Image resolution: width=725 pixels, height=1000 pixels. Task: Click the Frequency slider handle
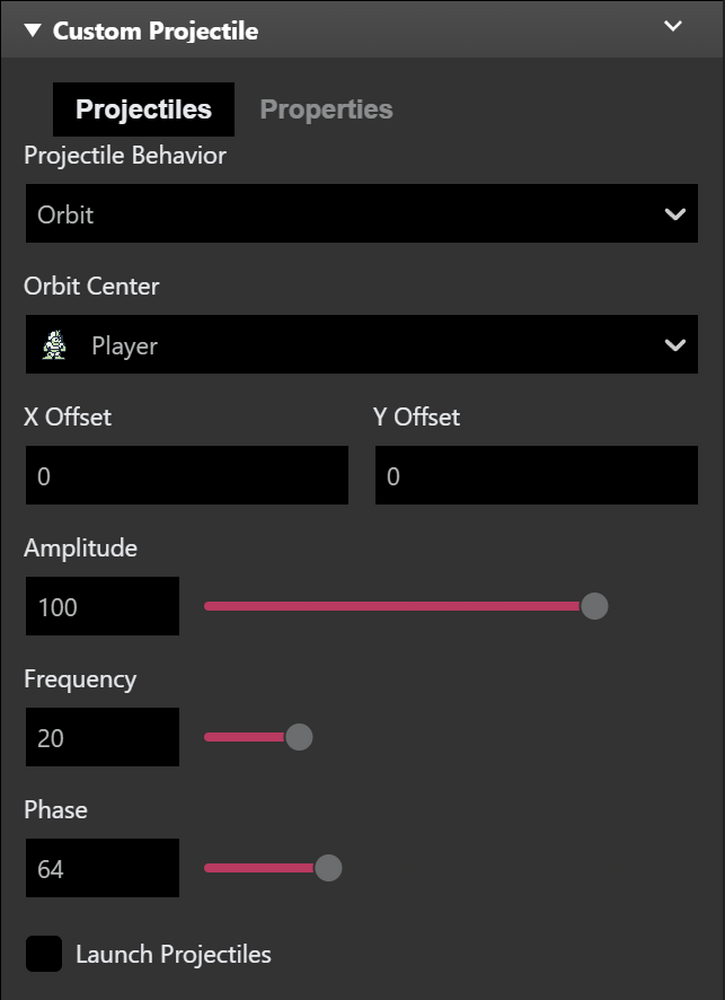tap(298, 737)
